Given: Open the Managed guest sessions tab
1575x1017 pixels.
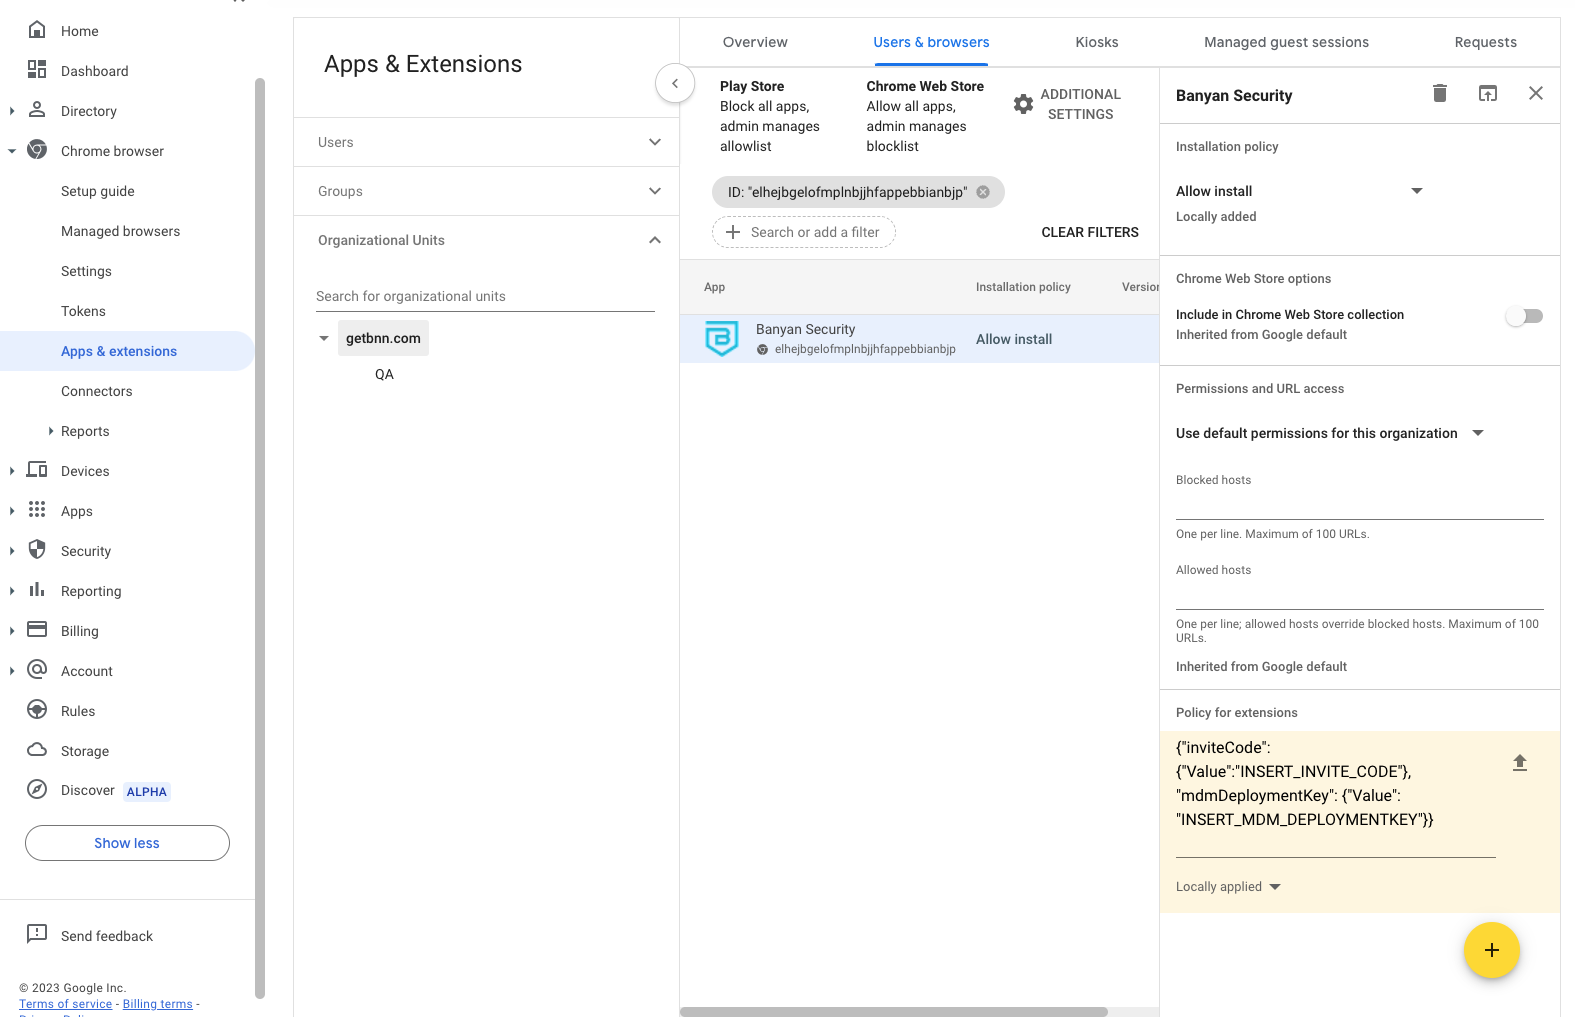Looking at the screenshot, I should coord(1285,42).
